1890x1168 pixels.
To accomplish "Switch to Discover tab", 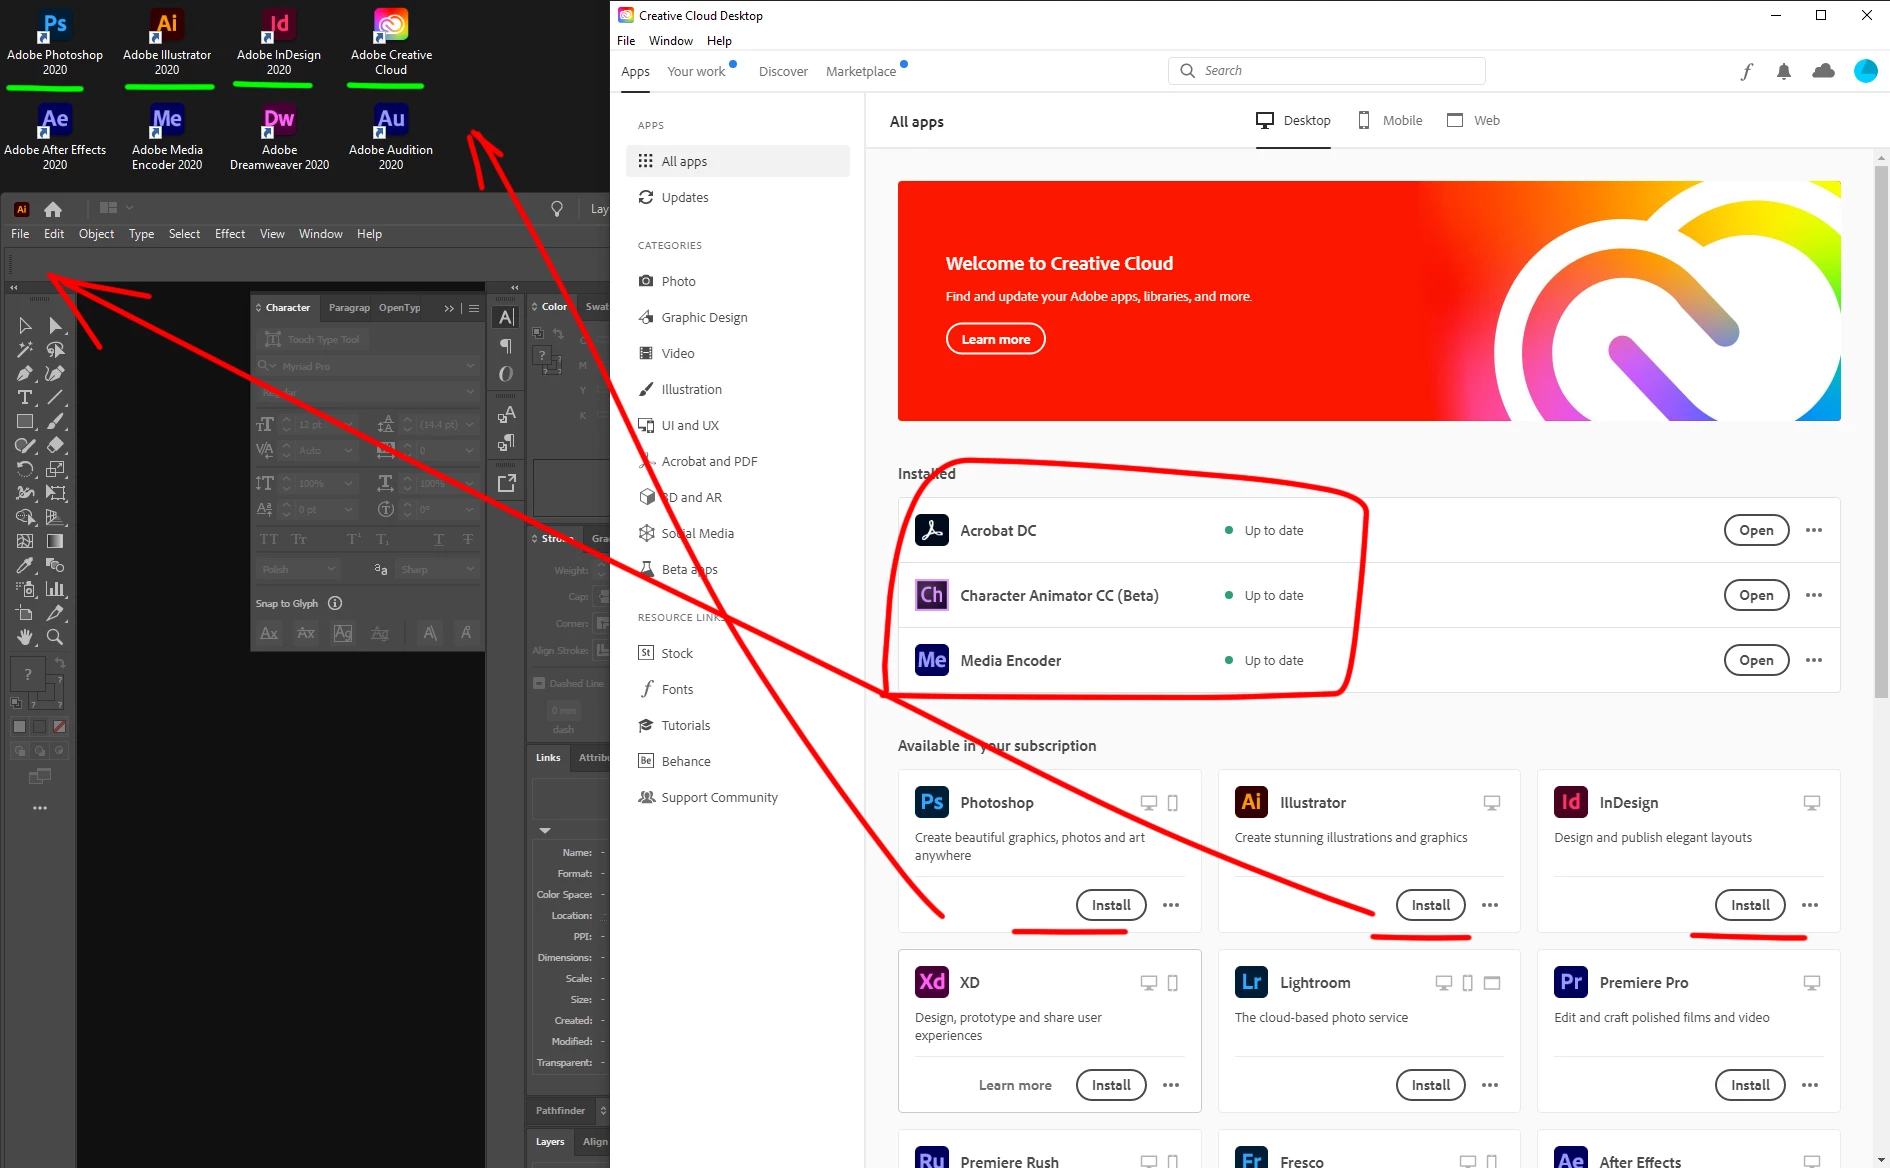I will point(783,71).
